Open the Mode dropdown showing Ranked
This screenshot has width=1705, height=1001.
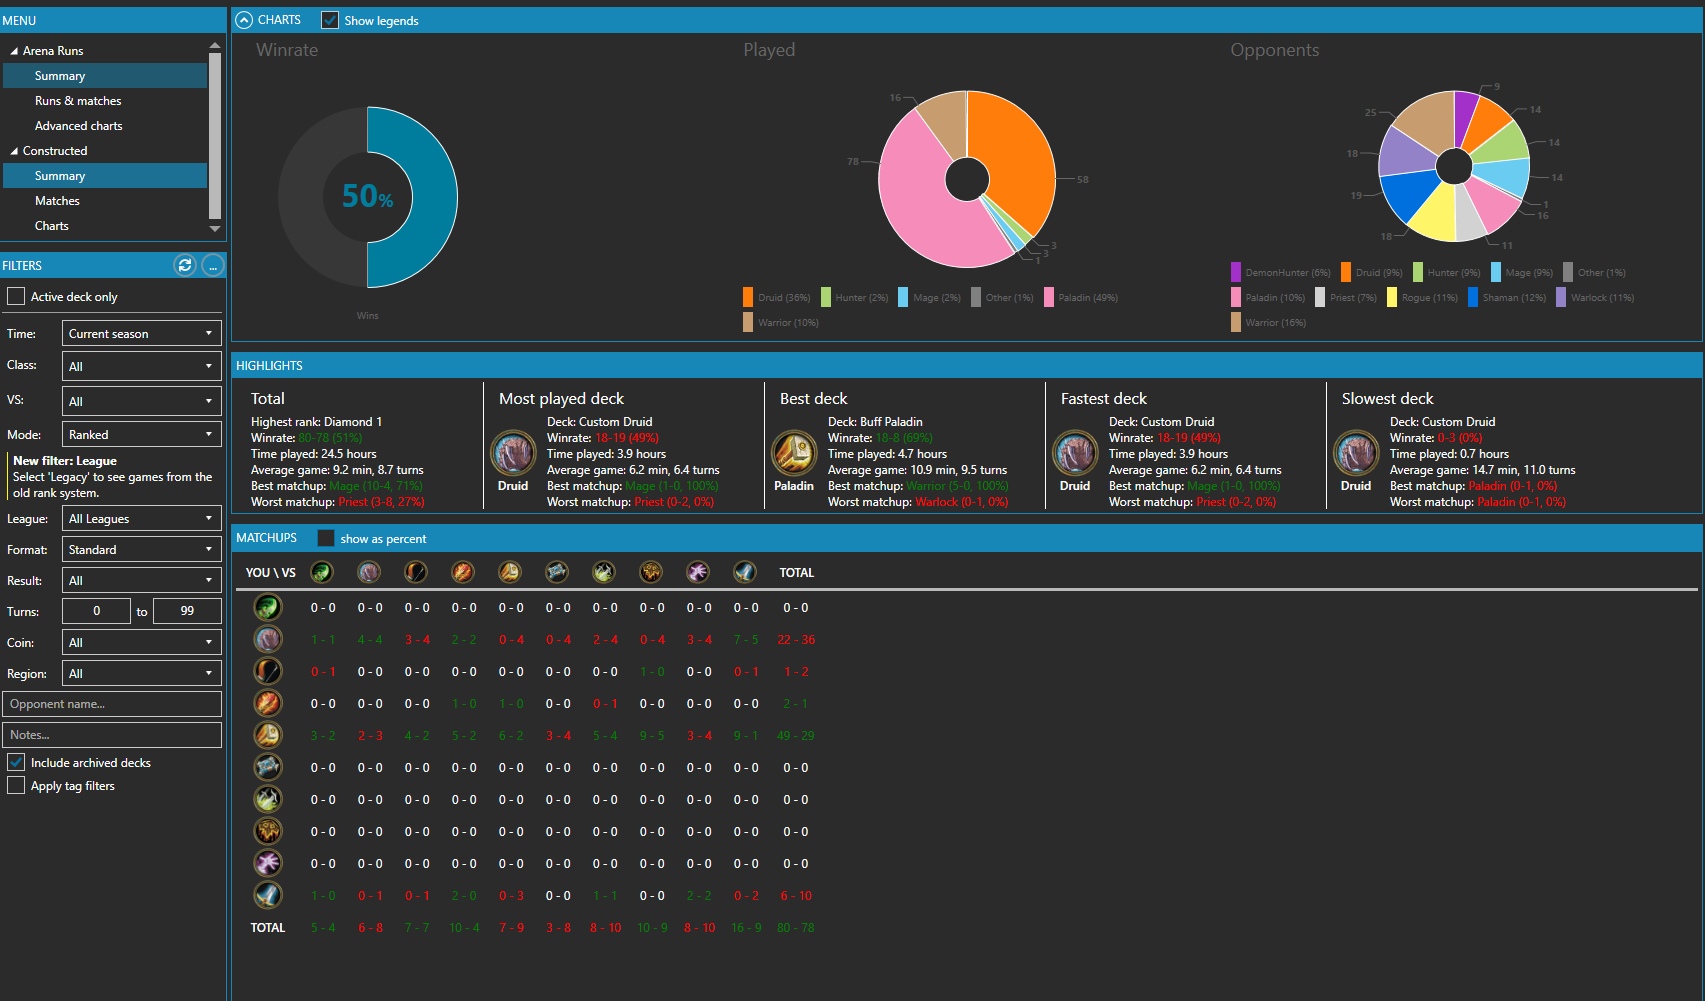pos(142,434)
